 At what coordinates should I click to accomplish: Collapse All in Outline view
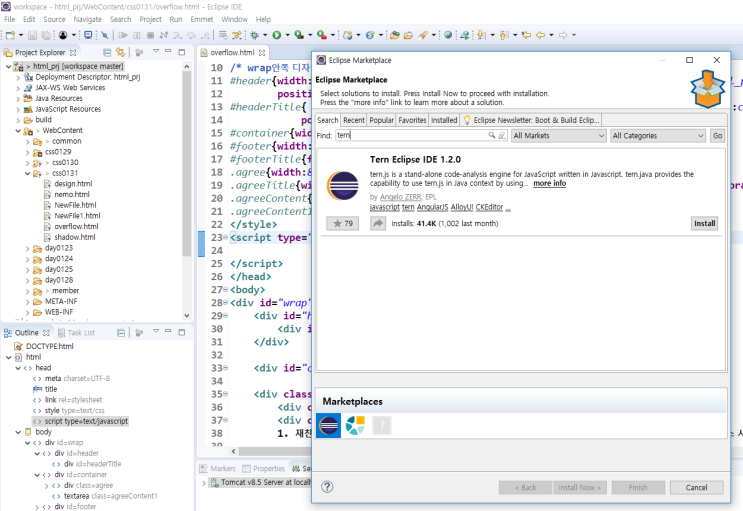(x=121, y=333)
